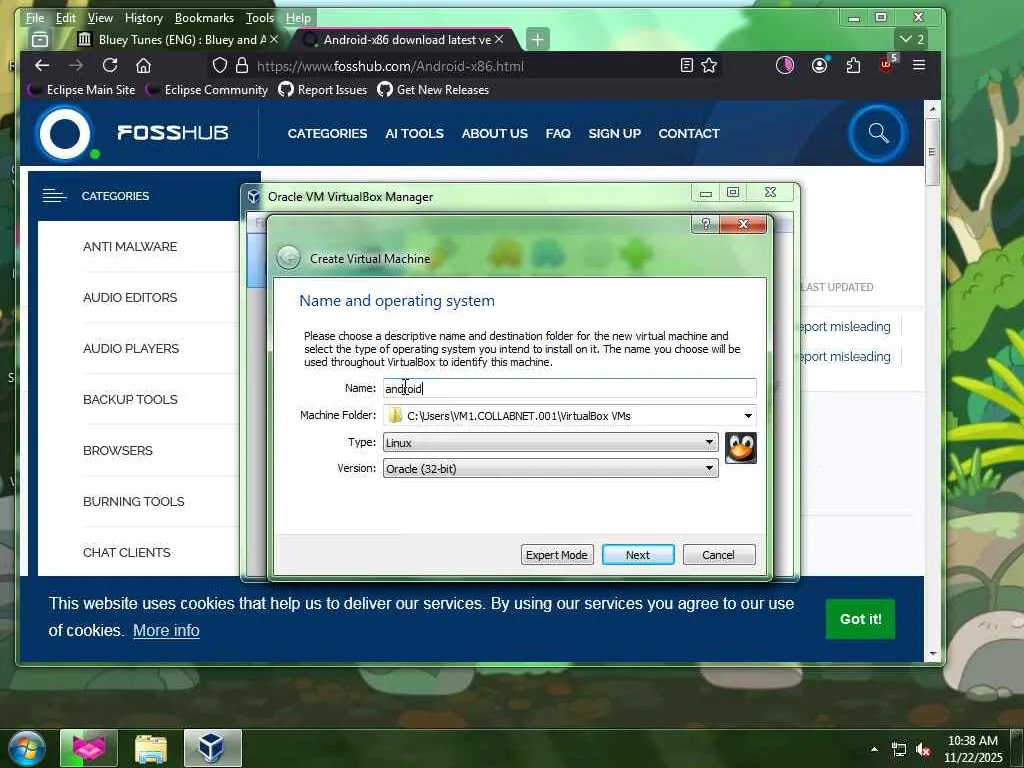This screenshot has width=1024, height=768.
Task: Click the Tux Linux OS type icon
Action: (x=741, y=448)
